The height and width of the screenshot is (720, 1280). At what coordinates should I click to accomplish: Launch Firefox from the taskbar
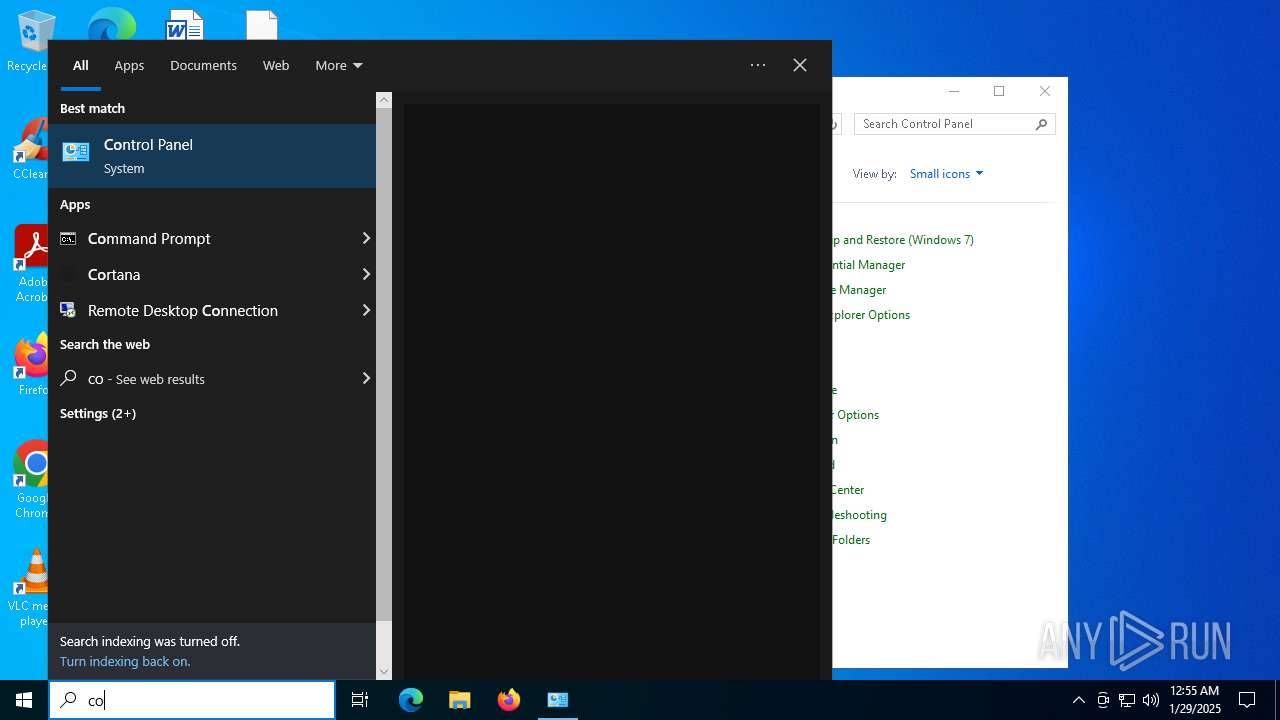509,700
